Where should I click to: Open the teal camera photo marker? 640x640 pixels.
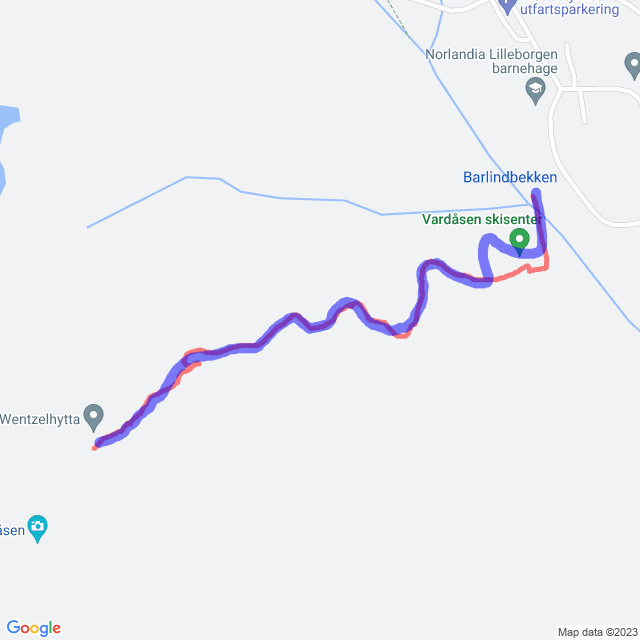38,528
